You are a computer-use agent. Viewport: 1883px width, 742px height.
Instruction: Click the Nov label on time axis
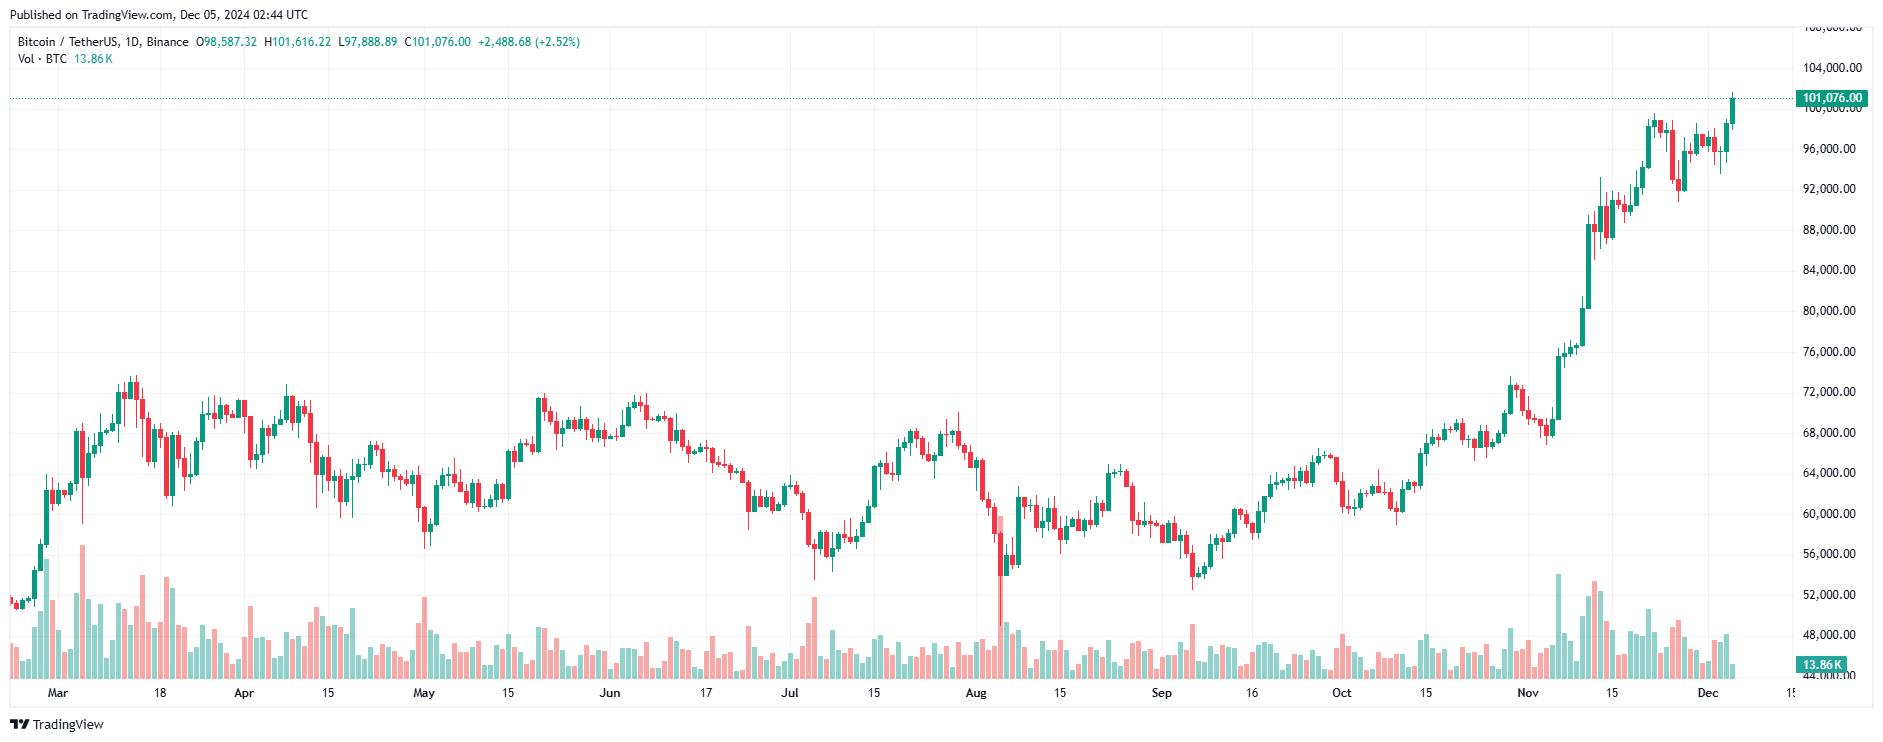point(1528,693)
